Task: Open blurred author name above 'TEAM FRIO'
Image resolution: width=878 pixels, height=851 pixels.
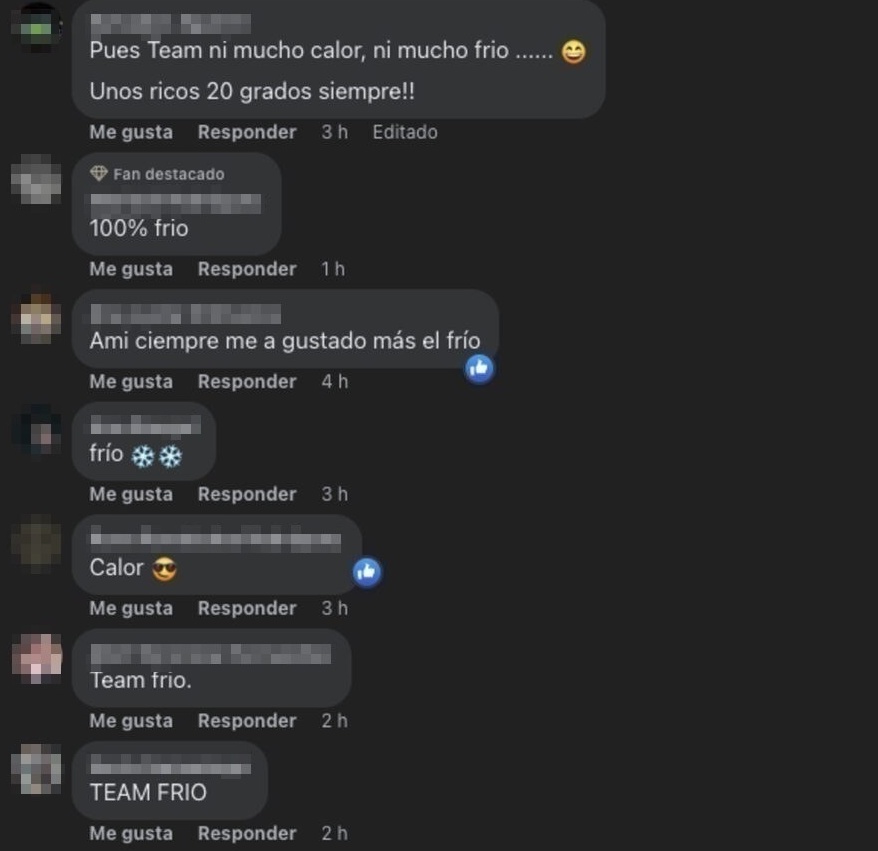Action: (x=170, y=765)
